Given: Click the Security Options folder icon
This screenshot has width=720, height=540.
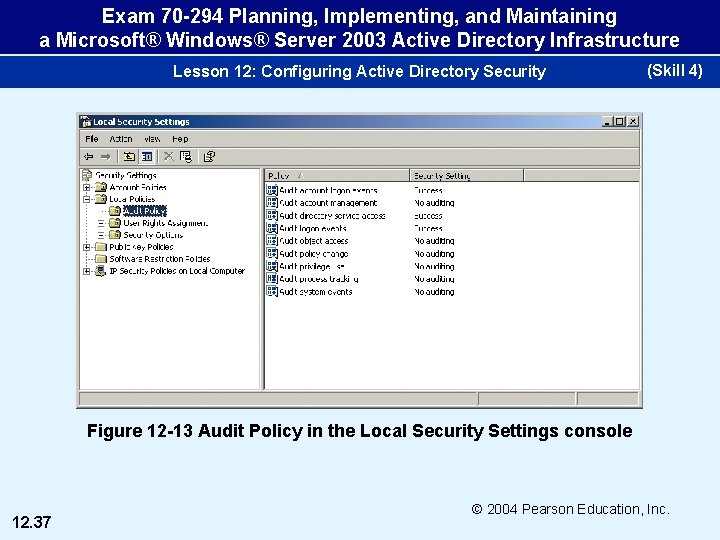Looking at the screenshot, I should click(115, 235).
